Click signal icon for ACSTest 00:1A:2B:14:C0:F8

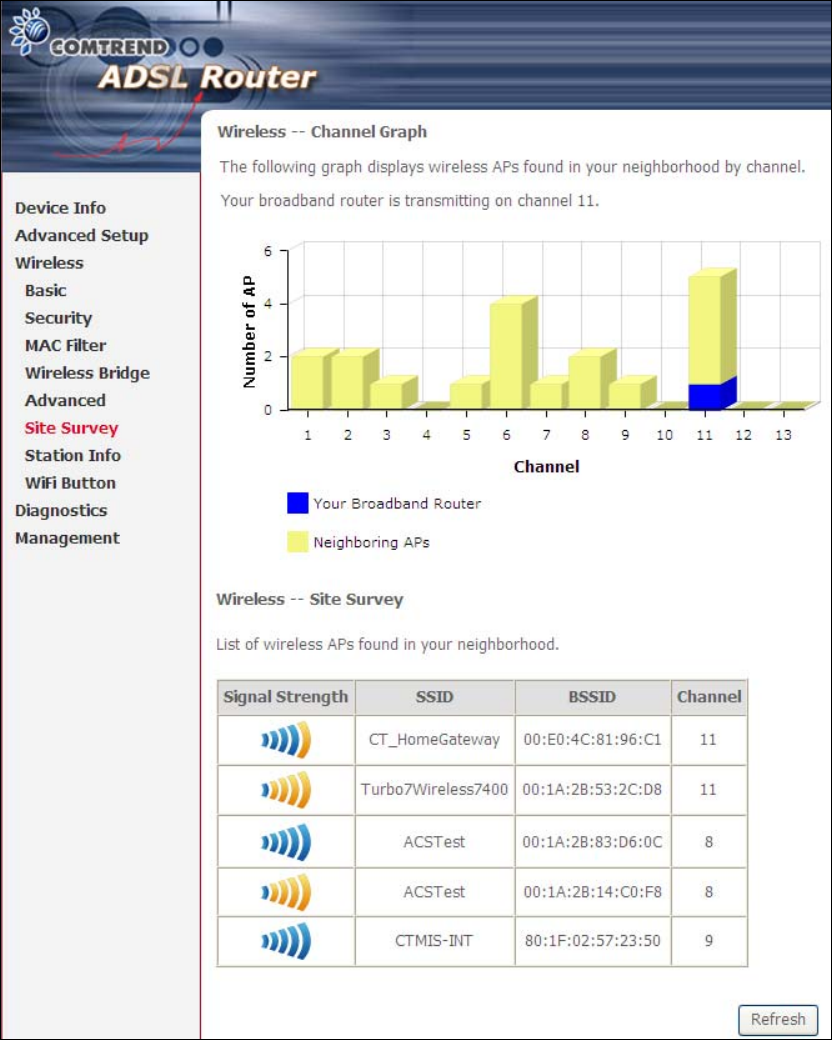pyautogui.click(x=286, y=892)
